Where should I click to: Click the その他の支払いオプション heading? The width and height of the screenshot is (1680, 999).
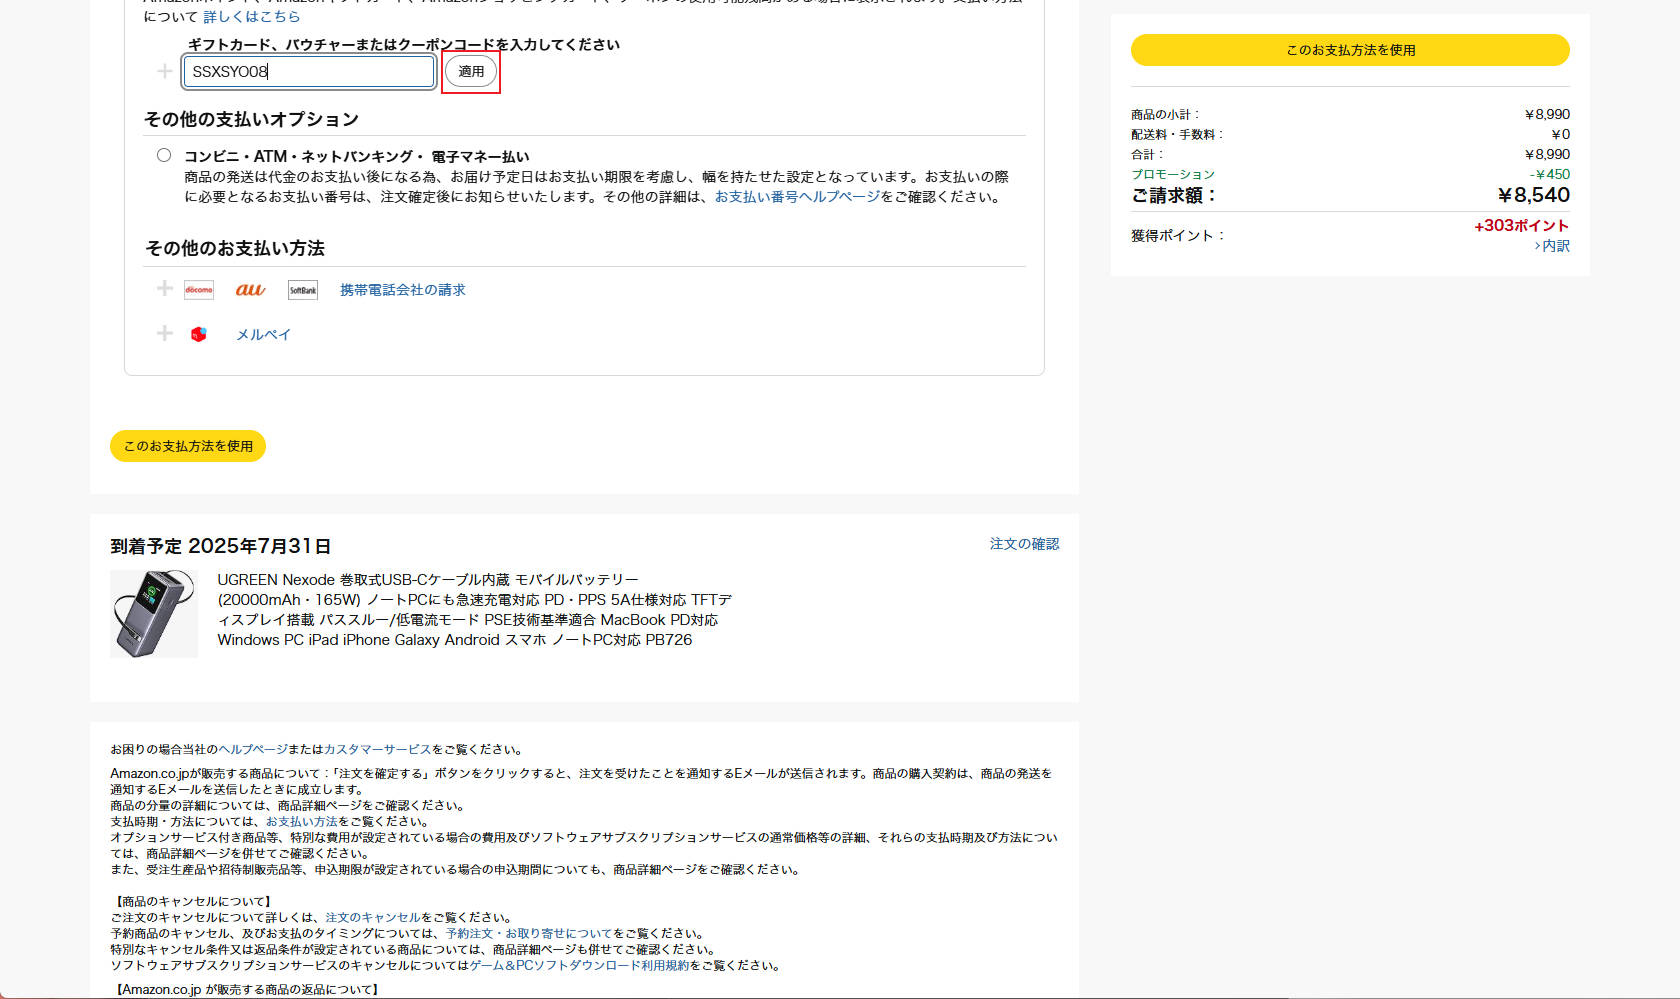pyautogui.click(x=251, y=119)
